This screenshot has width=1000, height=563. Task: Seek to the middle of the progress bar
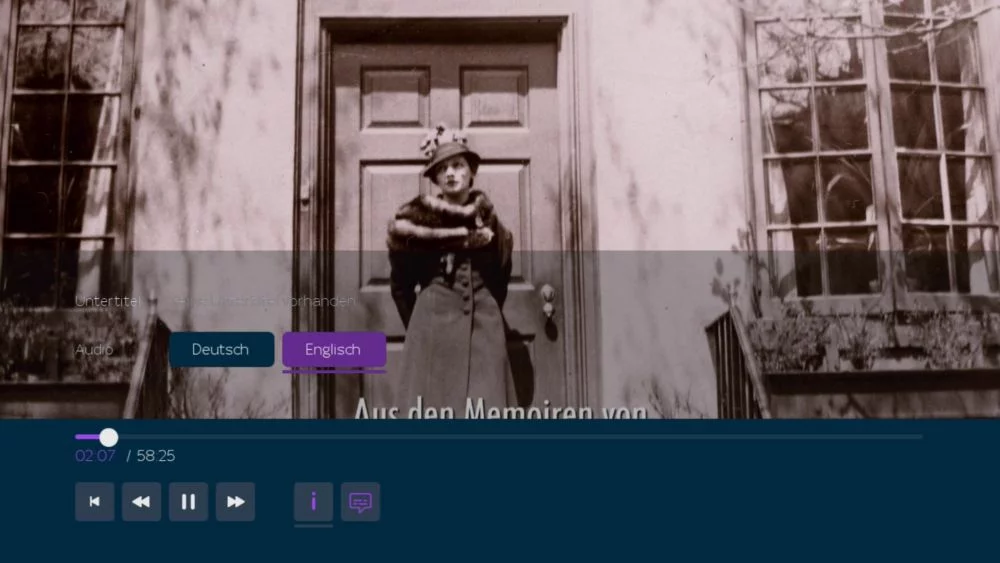[x=499, y=437]
